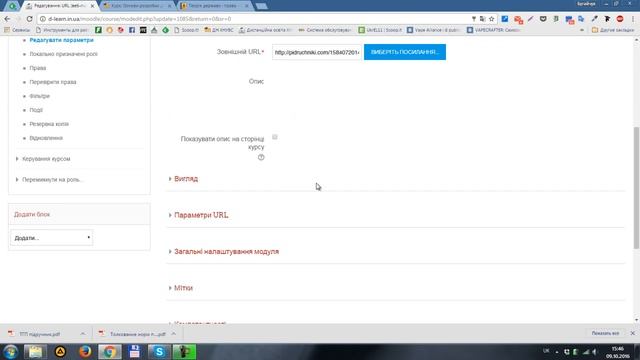Open 'Локально призначені ролі' link
640x360 pixels.
point(63,54)
